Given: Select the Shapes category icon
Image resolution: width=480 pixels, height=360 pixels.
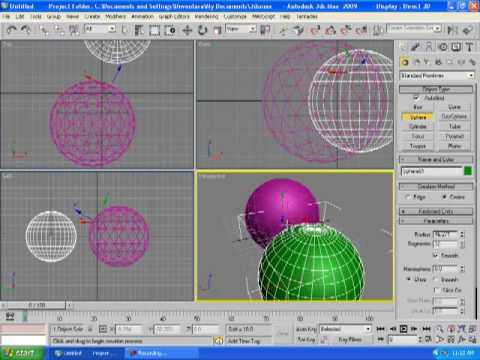Looking at the screenshot, I should point(416,62).
